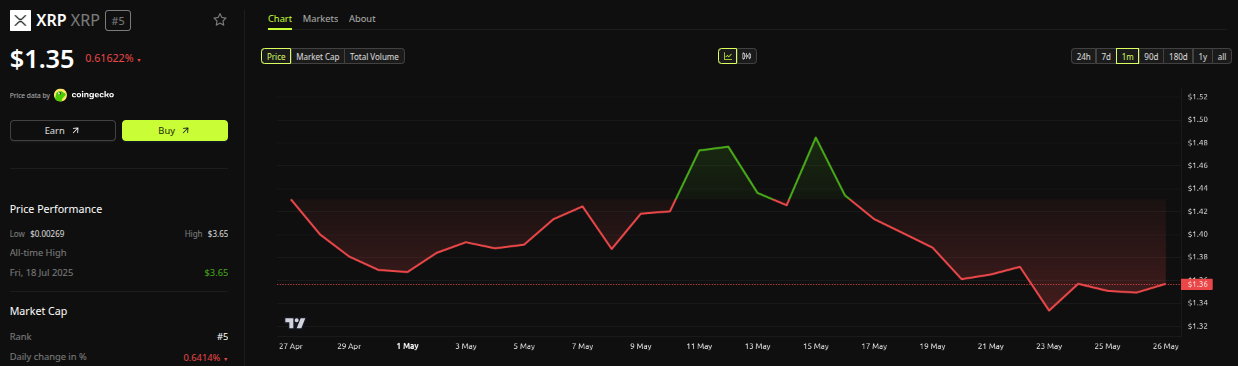Screen dimensions: 1238x366
Task: Click the CoinGecko logo icon
Action: click(x=61, y=95)
